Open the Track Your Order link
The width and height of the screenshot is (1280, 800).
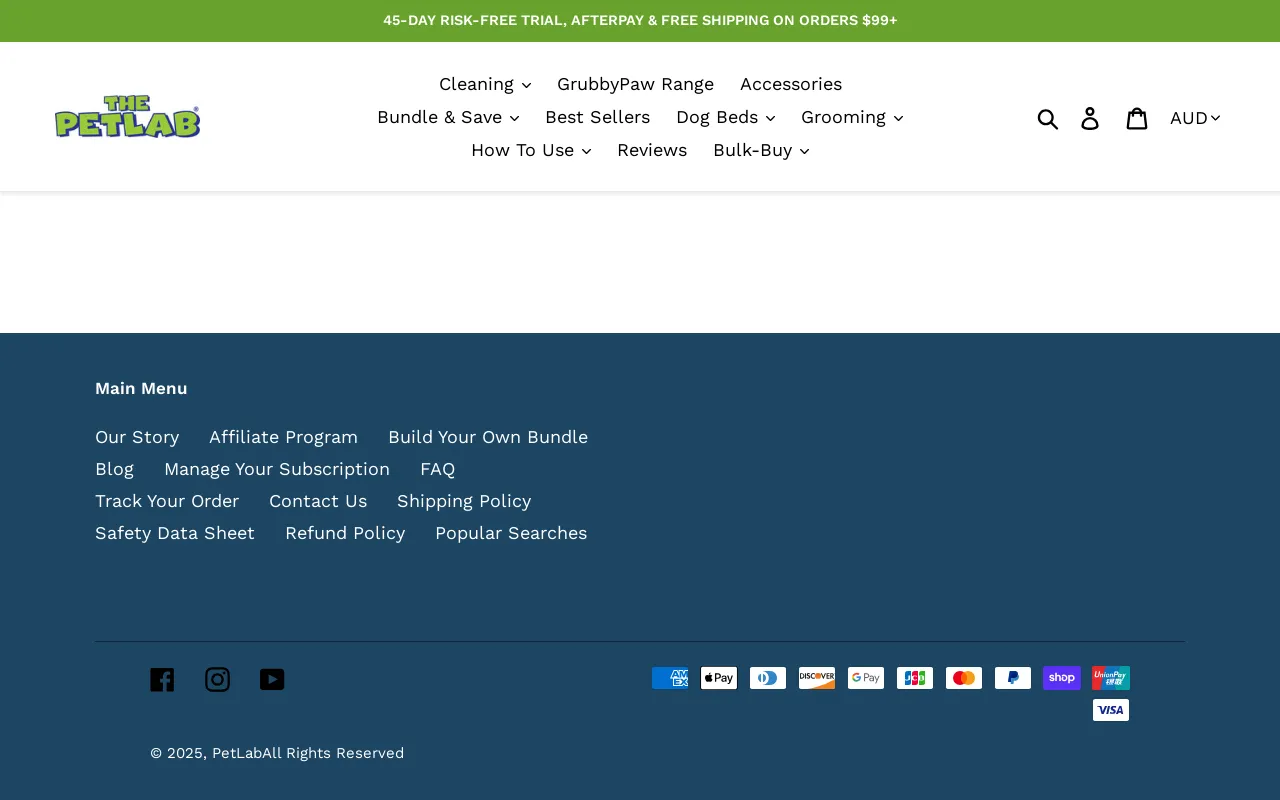pos(167,500)
